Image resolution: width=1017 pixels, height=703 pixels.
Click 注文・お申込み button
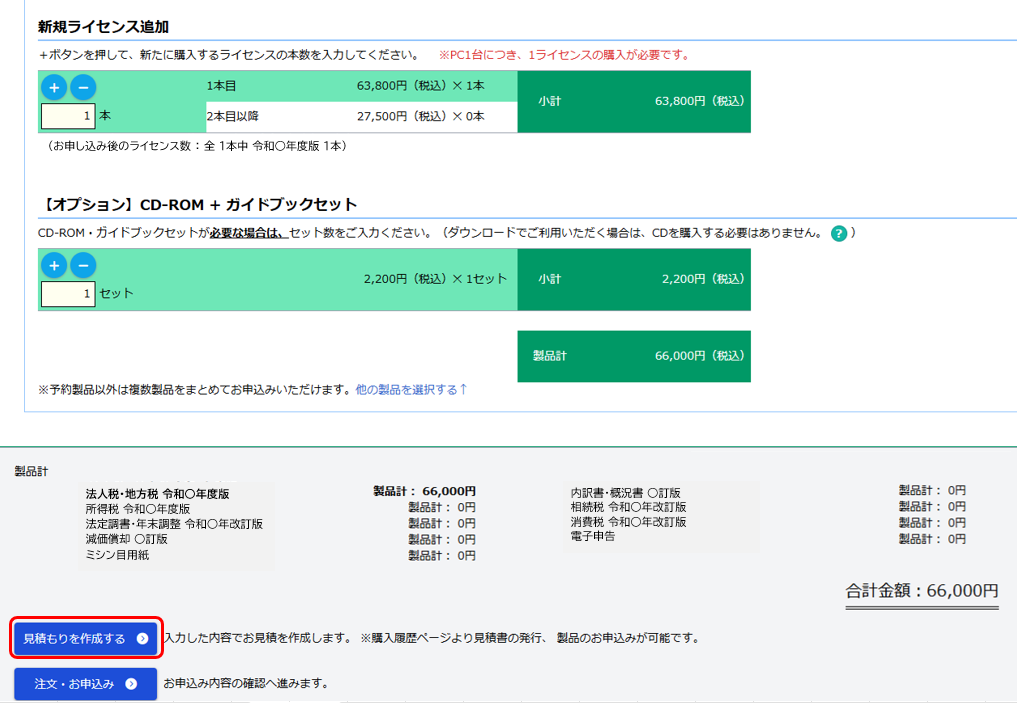[x=86, y=684]
